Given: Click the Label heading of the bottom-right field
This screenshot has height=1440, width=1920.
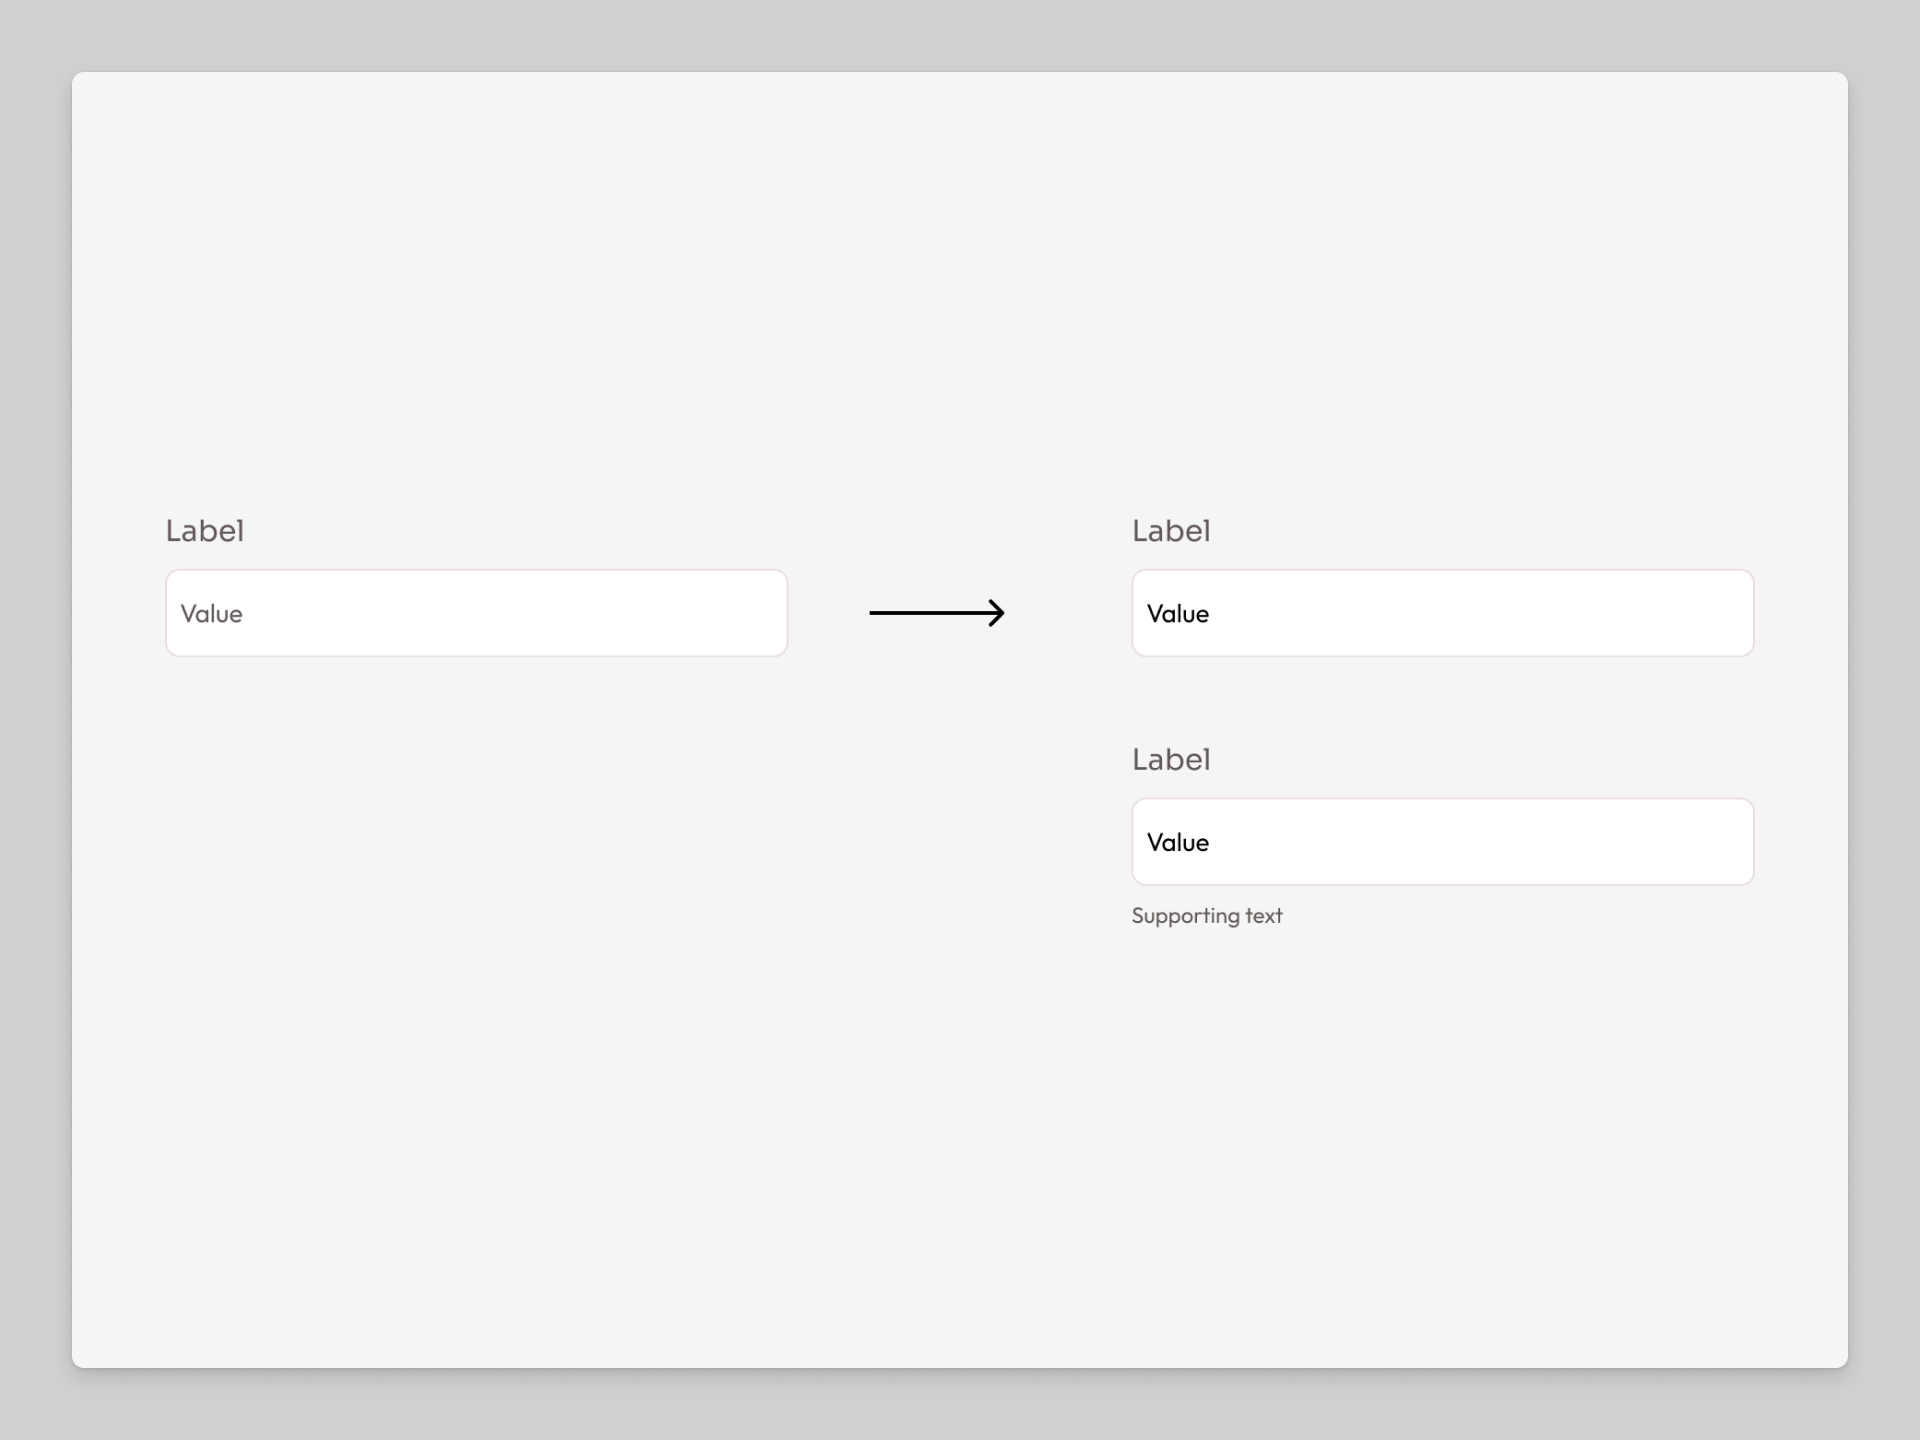Looking at the screenshot, I should coord(1171,760).
